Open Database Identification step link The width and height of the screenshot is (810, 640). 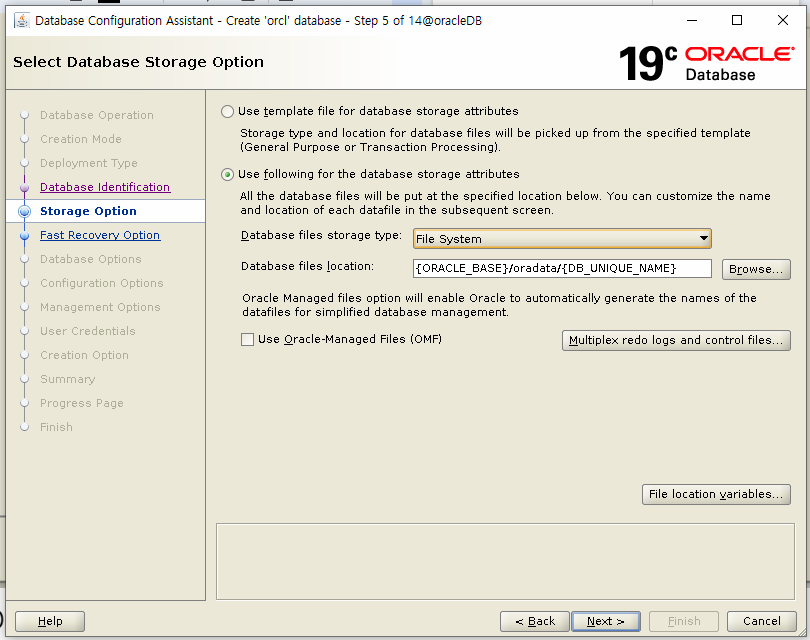[x=105, y=187]
